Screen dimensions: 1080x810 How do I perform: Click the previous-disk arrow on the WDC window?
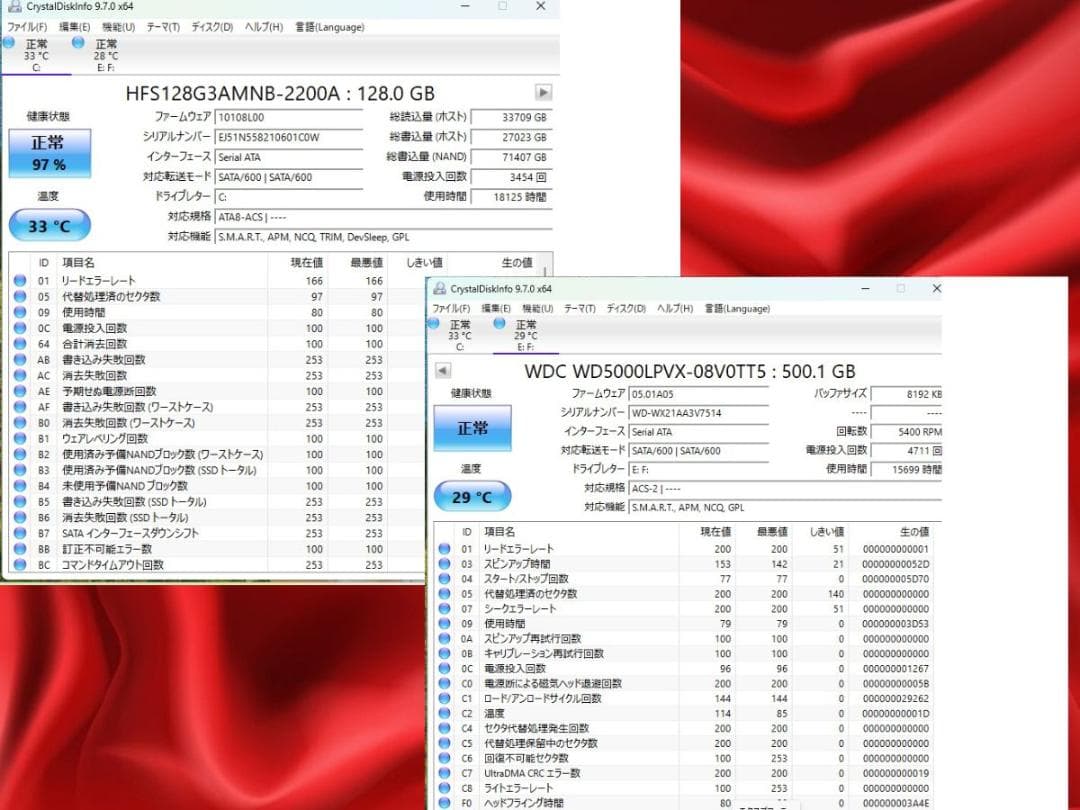[441, 369]
